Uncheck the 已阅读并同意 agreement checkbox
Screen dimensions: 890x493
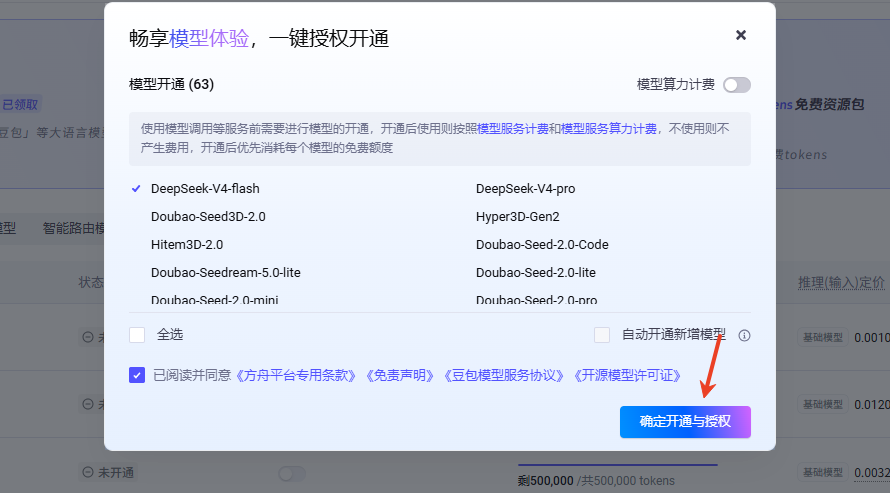(x=137, y=375)
